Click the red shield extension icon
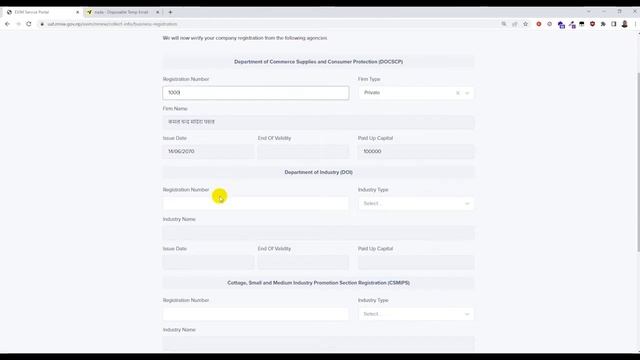The image size is (640, 360). (x=593, y=24)
